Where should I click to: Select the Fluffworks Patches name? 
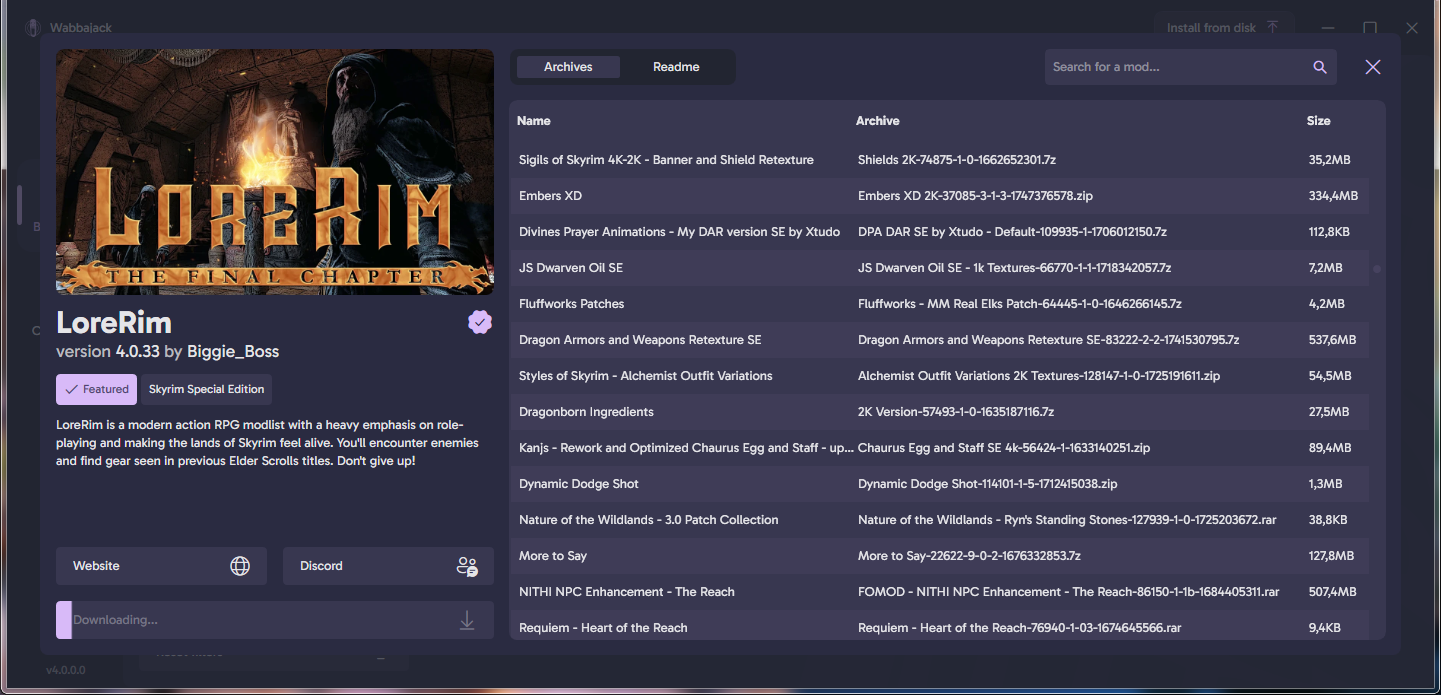(572, 304)
